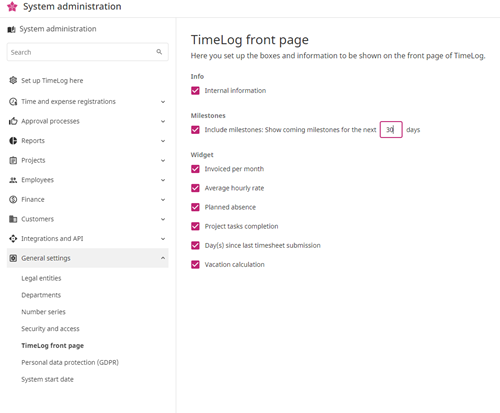Click the Finance dollar icon
This screenshot has width=500, height=413.
click(13, 199)
